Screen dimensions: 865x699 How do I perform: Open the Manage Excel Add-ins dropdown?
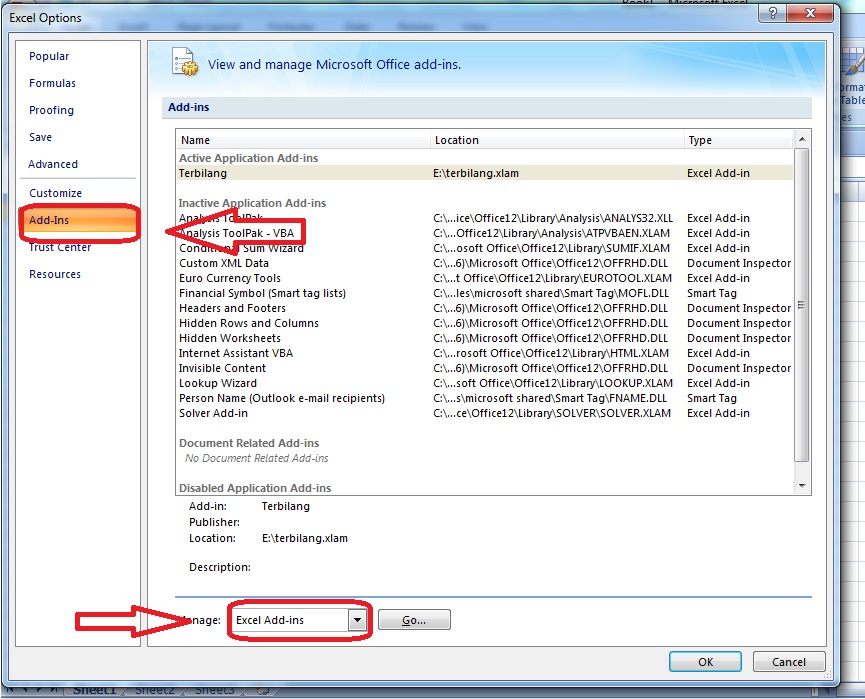coord(357,620)
